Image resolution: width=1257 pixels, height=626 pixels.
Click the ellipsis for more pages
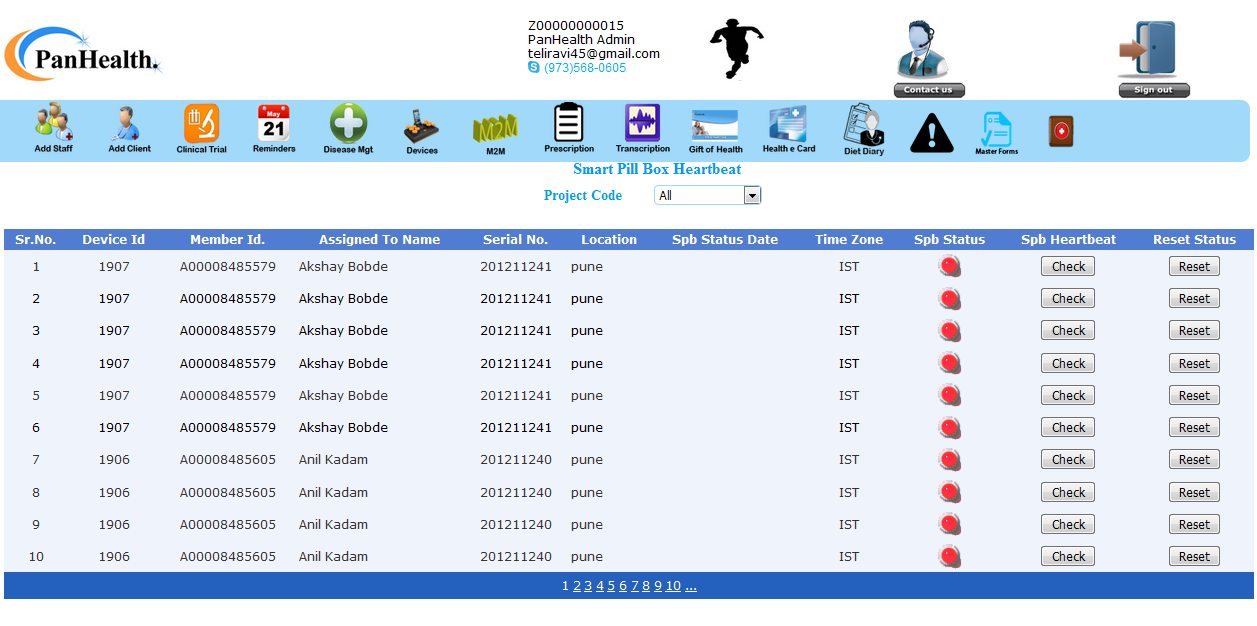(x=691, y=586)
